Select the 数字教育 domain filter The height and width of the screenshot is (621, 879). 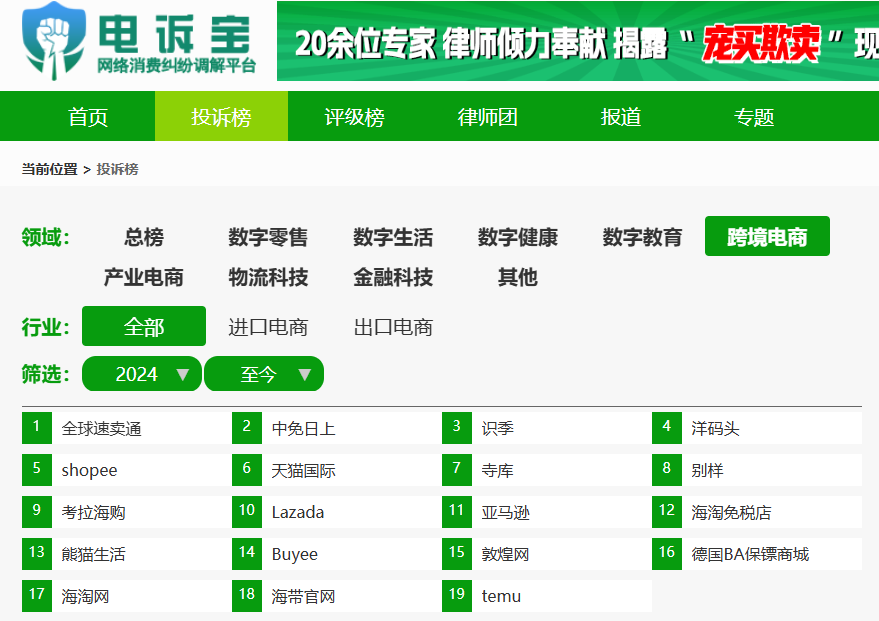[642, 237]
